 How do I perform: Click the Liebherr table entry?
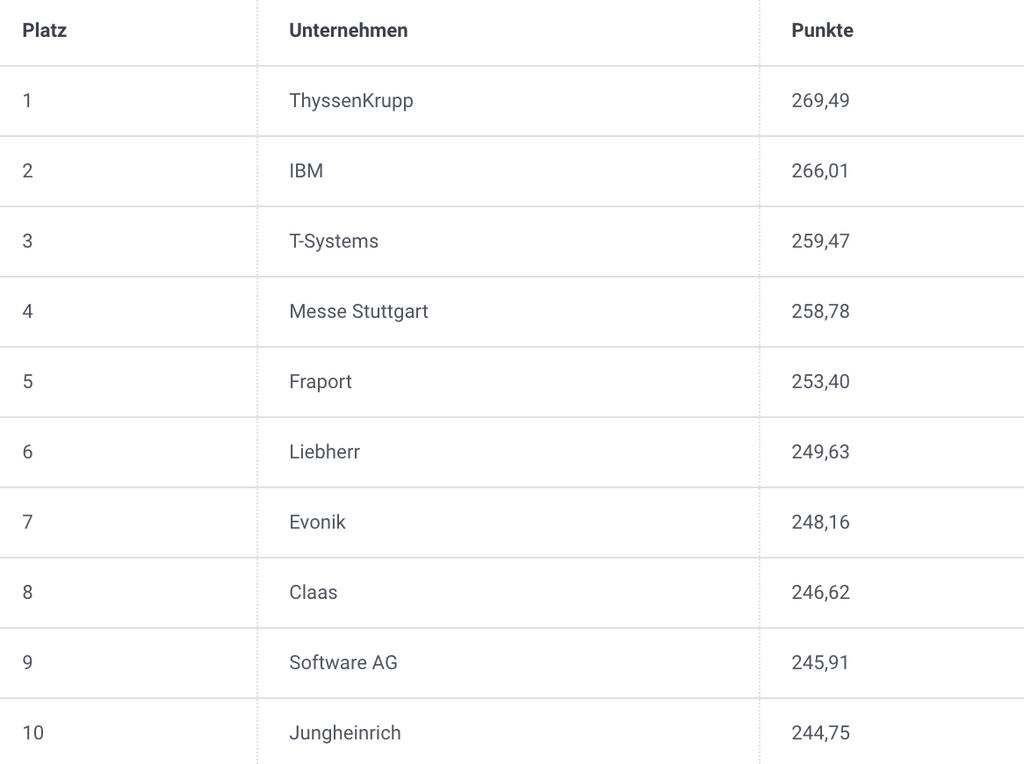[x=324, y=452]
